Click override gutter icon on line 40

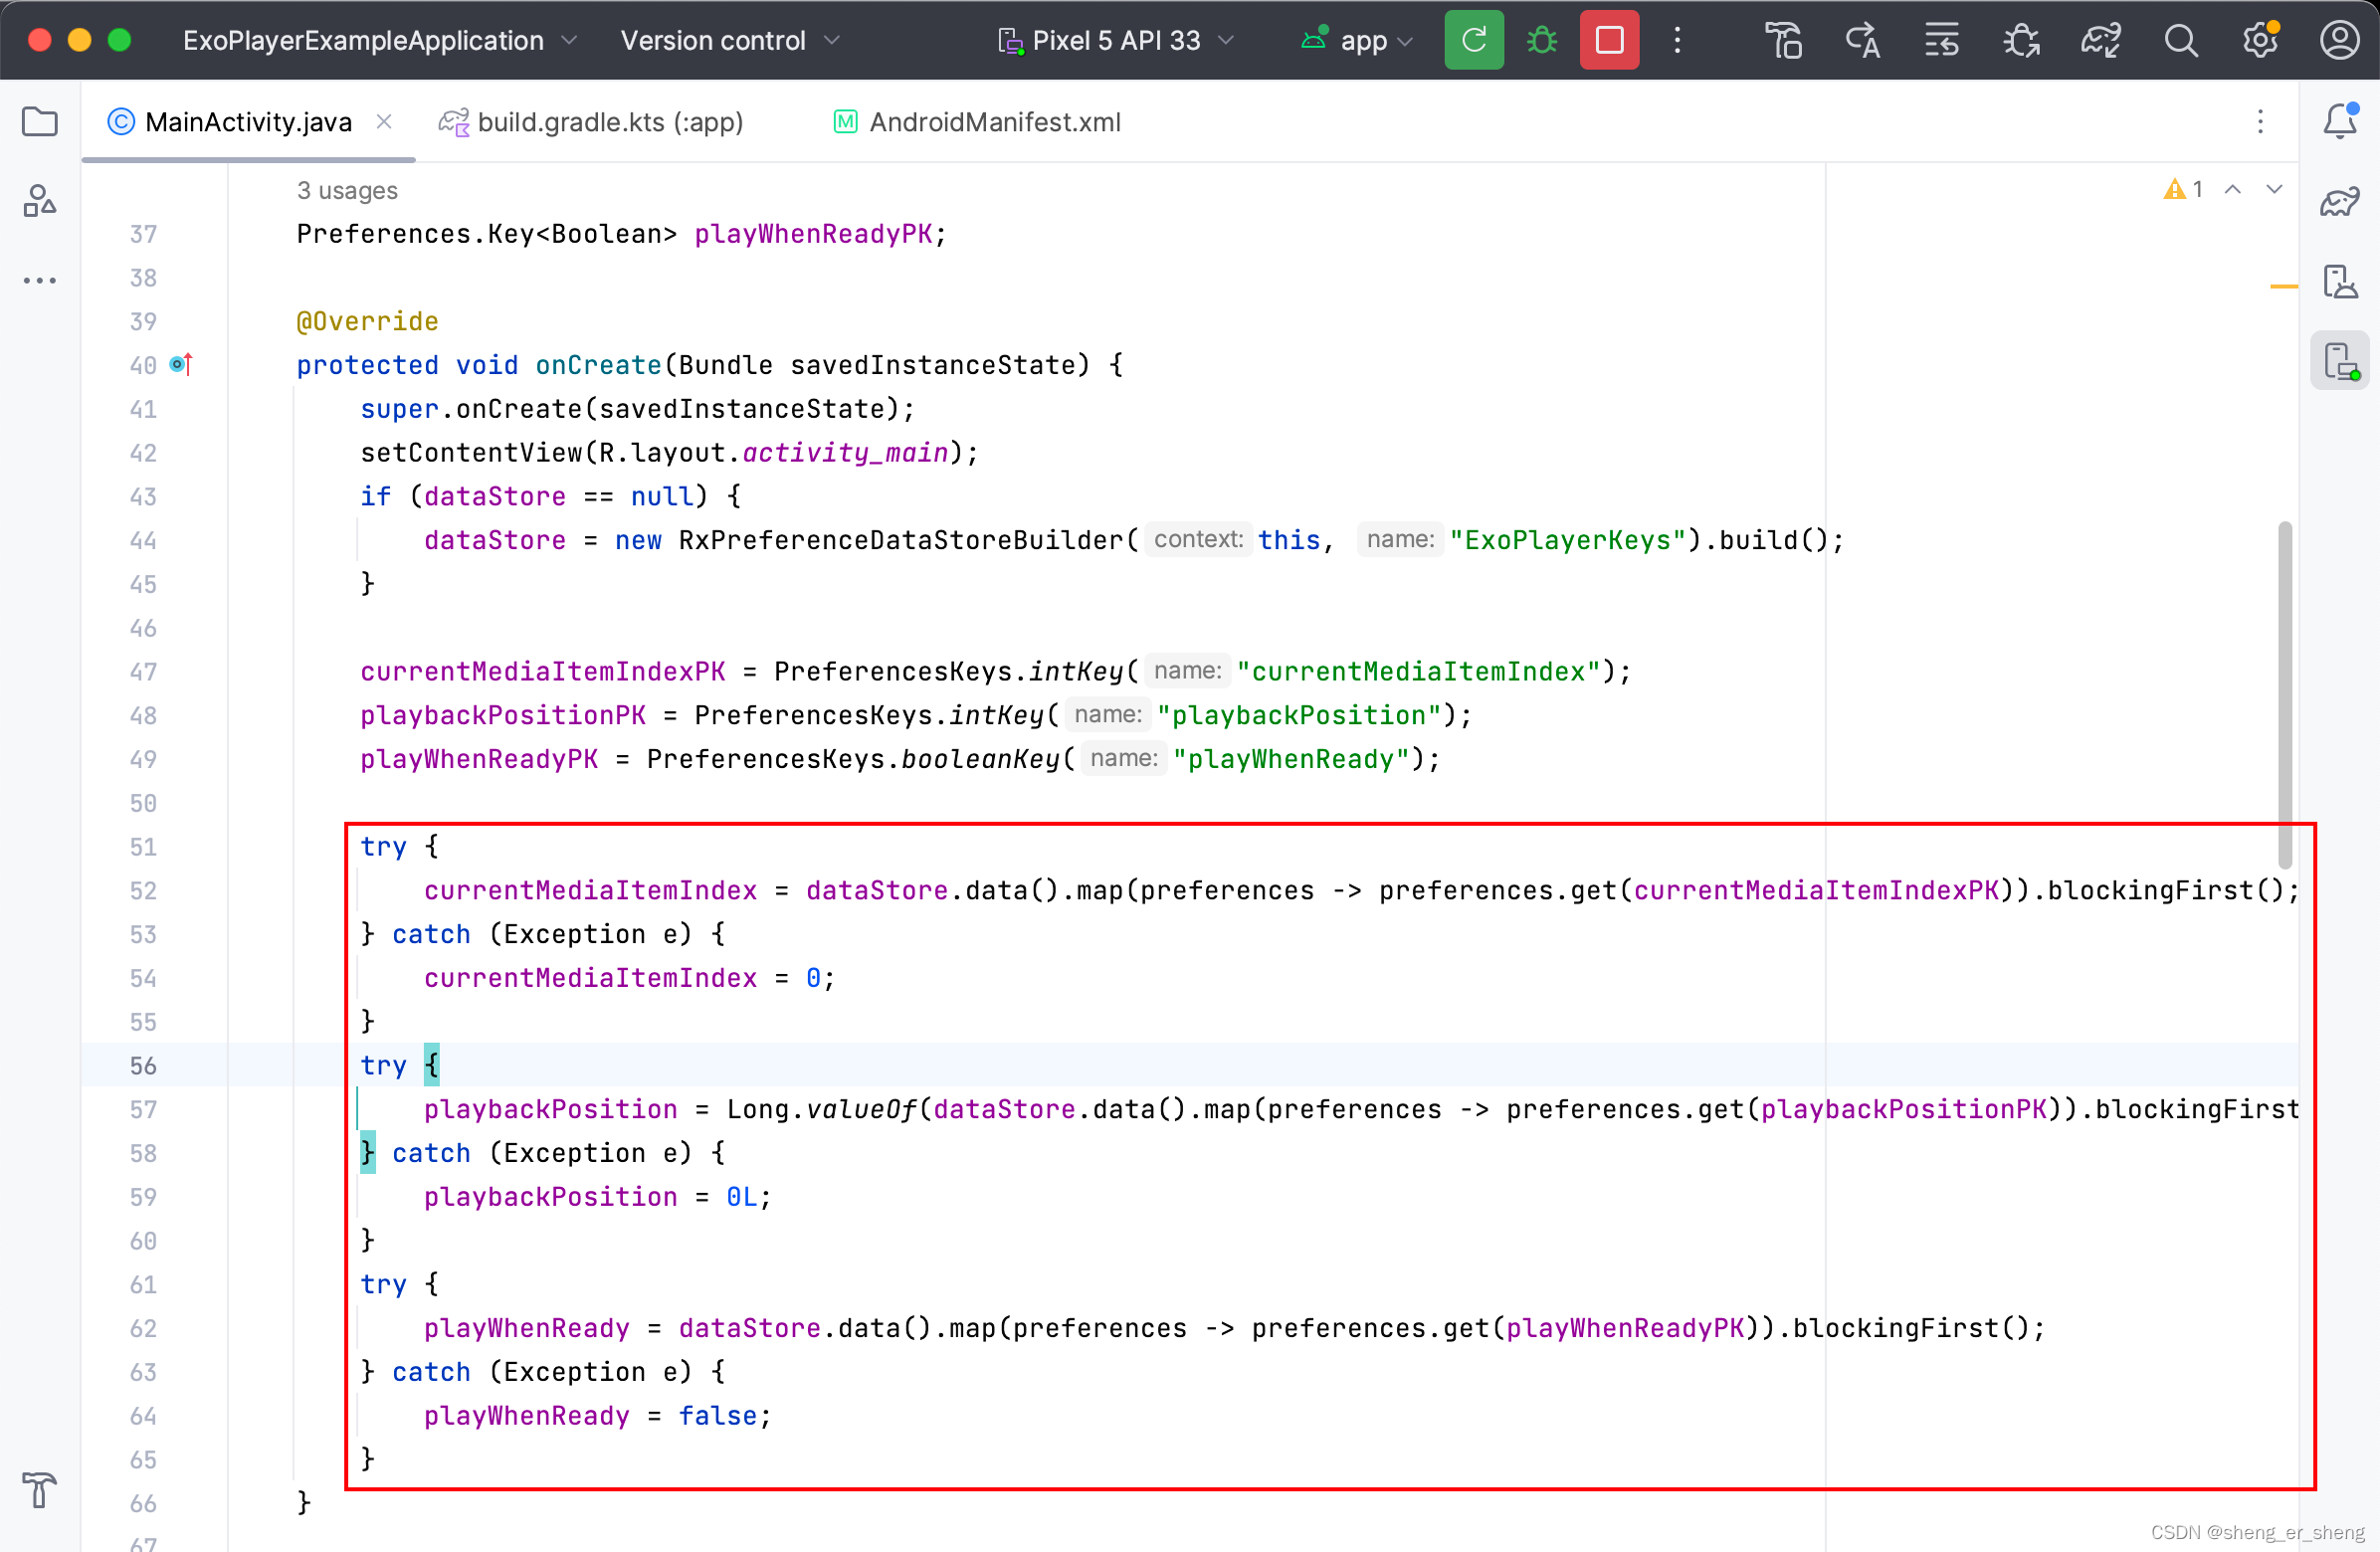click(x=180, y=365)
